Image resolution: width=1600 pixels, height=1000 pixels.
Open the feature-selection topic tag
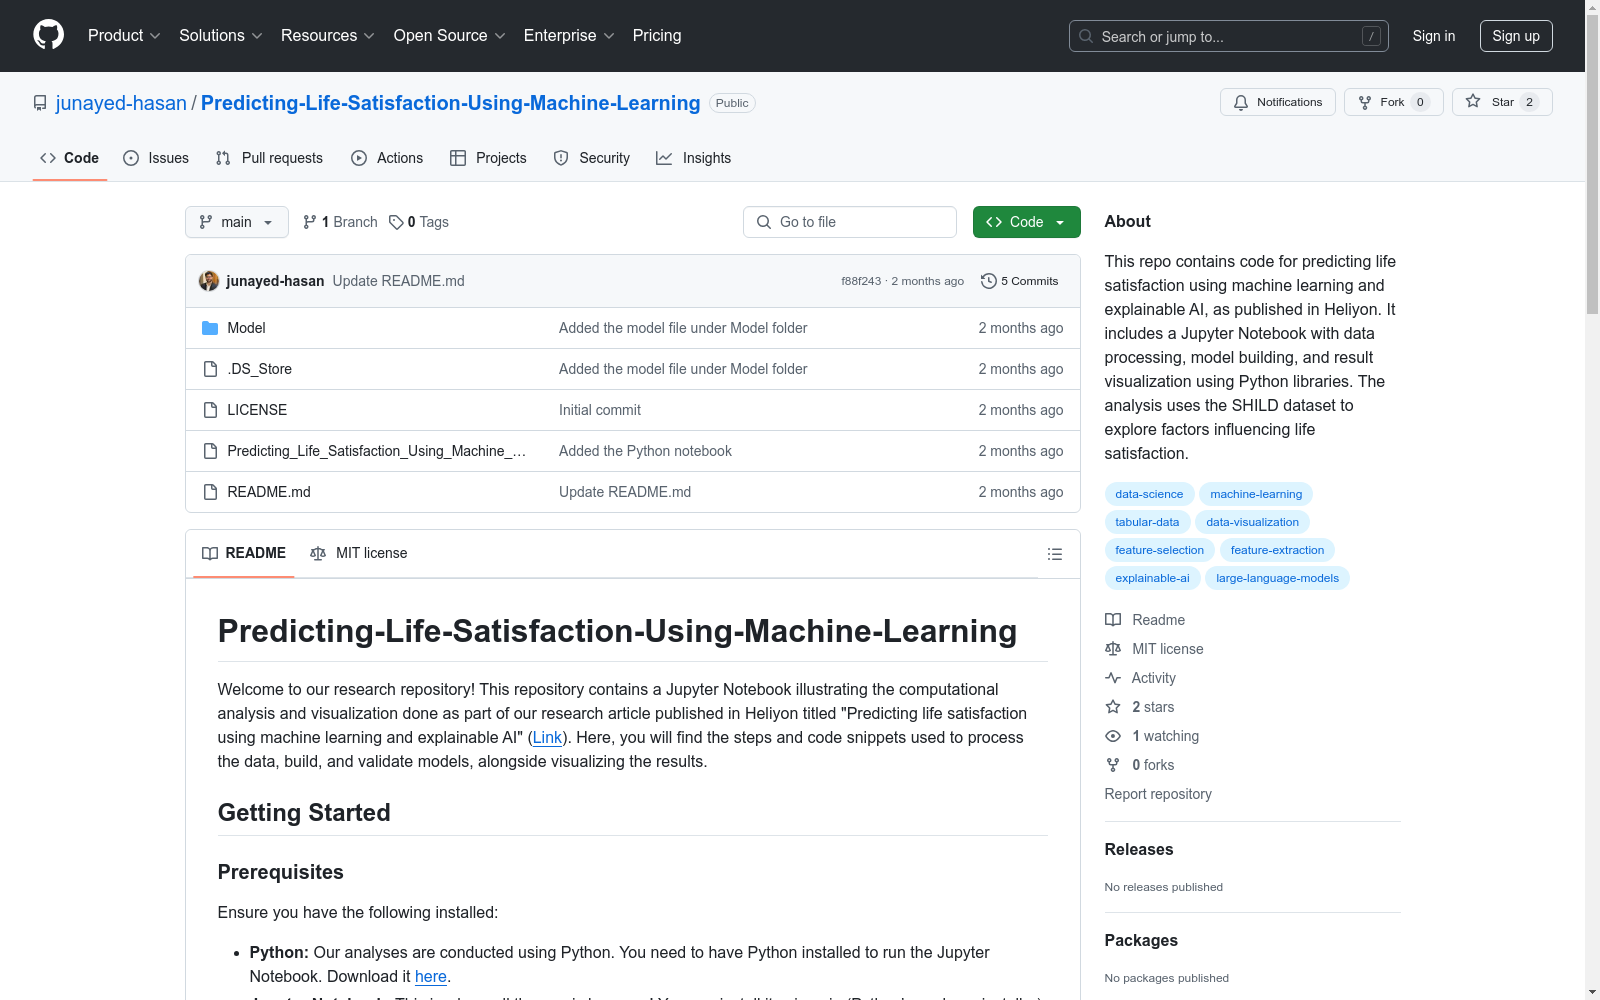point(1160,550)
